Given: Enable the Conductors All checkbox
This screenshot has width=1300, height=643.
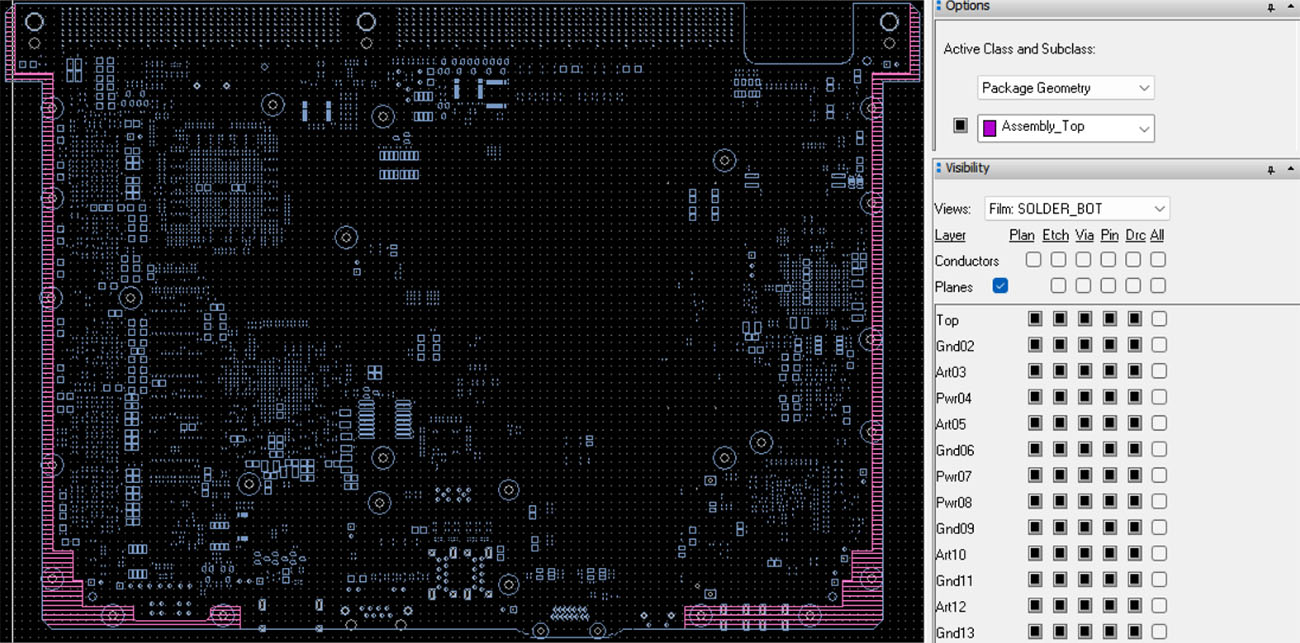Looking at the screenshot, I should point(1158,260).
